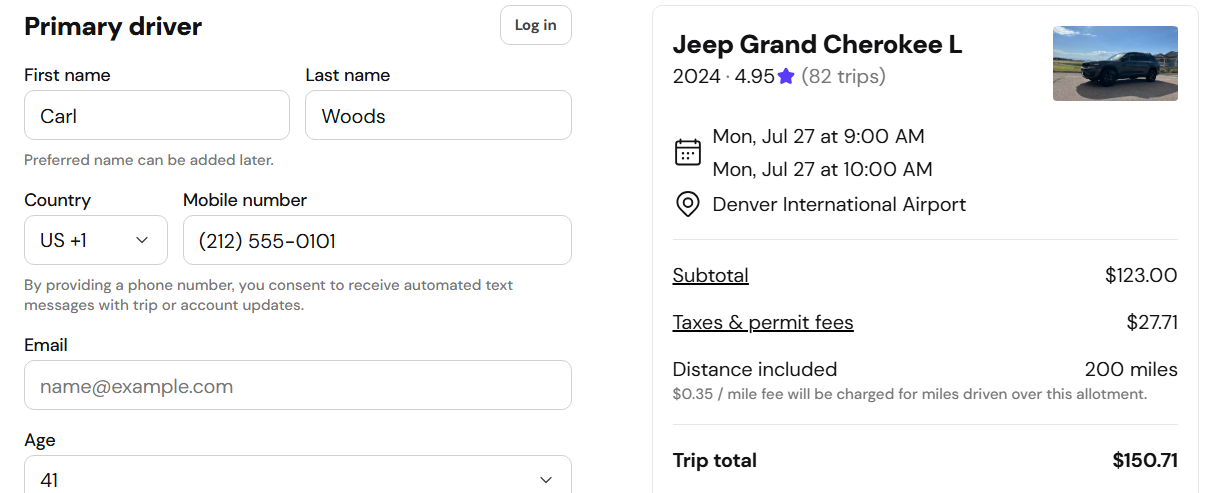Expand the Age dropdown showing 41
The height and width of the screenshot is (493, 1207).
point(298,475)
